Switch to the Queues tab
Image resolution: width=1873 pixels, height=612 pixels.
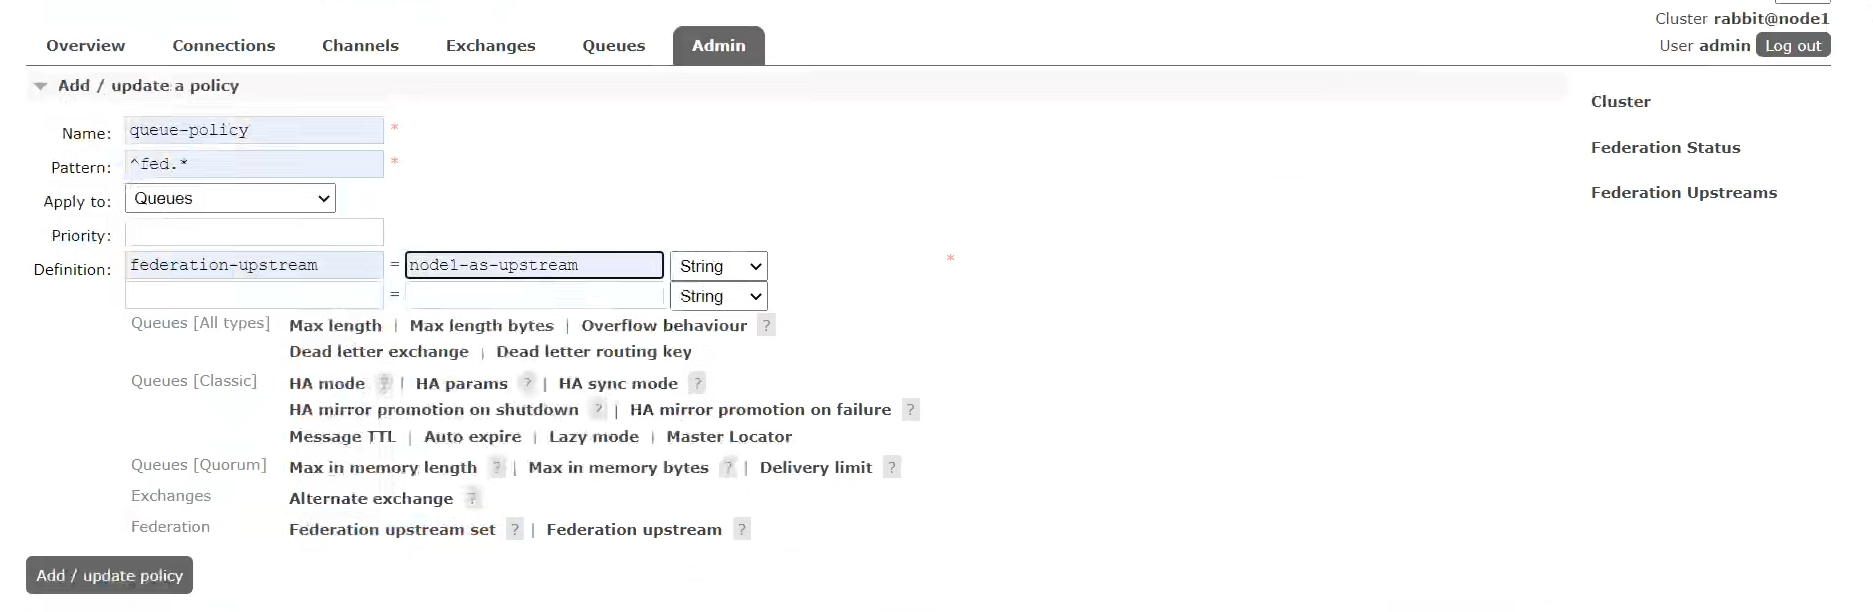[x=614, y=46]
